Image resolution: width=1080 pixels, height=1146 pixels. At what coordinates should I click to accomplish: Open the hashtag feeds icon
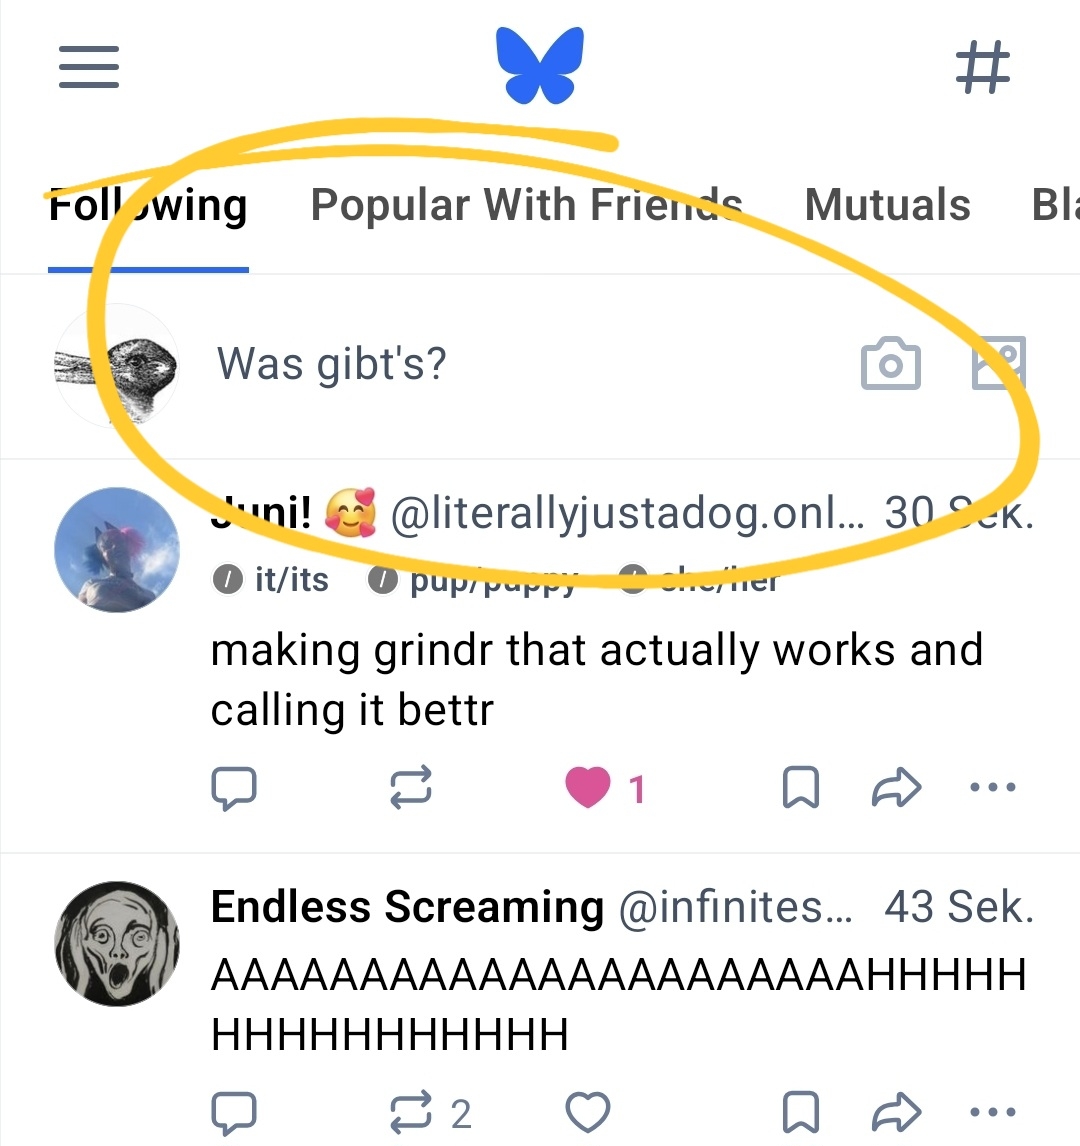[x=983, y=68]
